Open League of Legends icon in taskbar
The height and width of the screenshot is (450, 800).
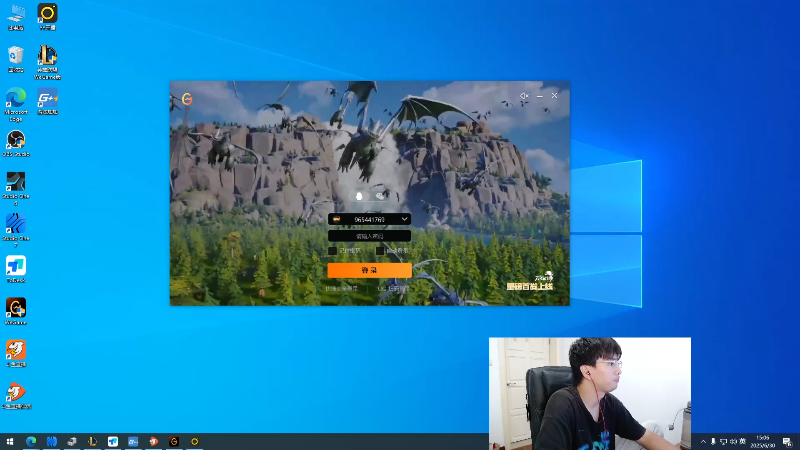click(92, 441)
